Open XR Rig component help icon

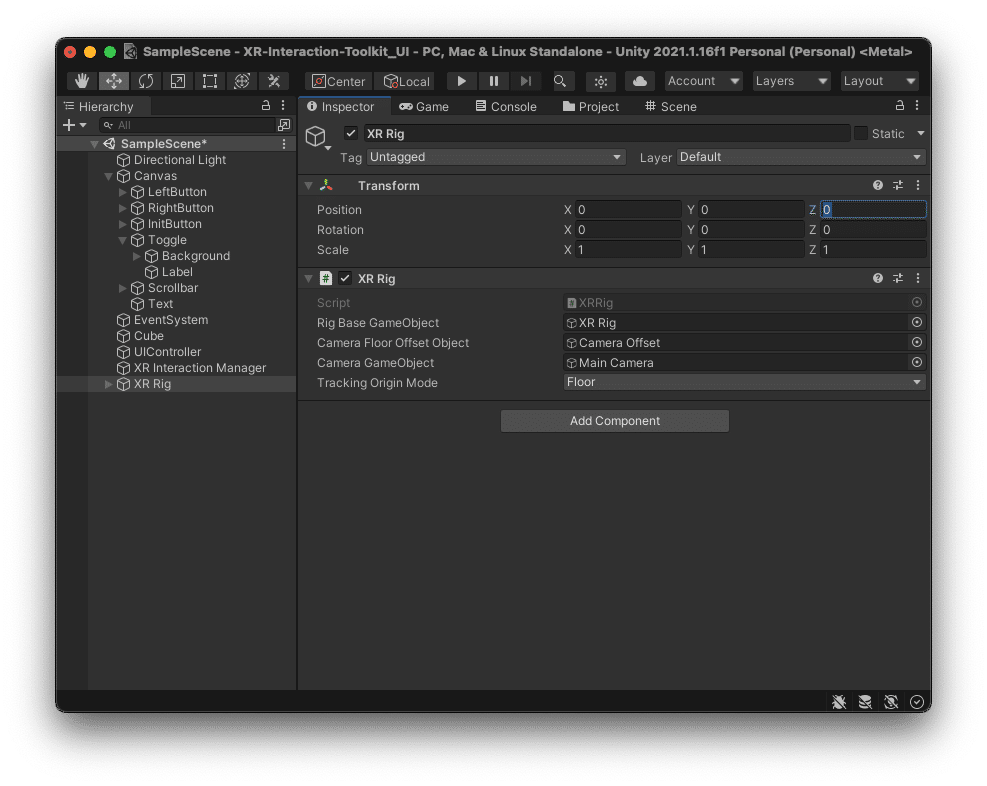coord(877,278)
